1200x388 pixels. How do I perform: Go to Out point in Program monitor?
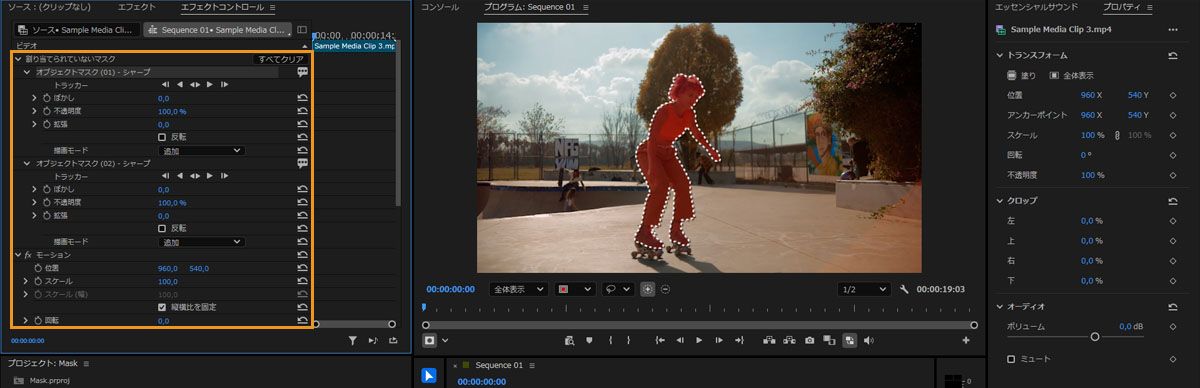[739, 340]
